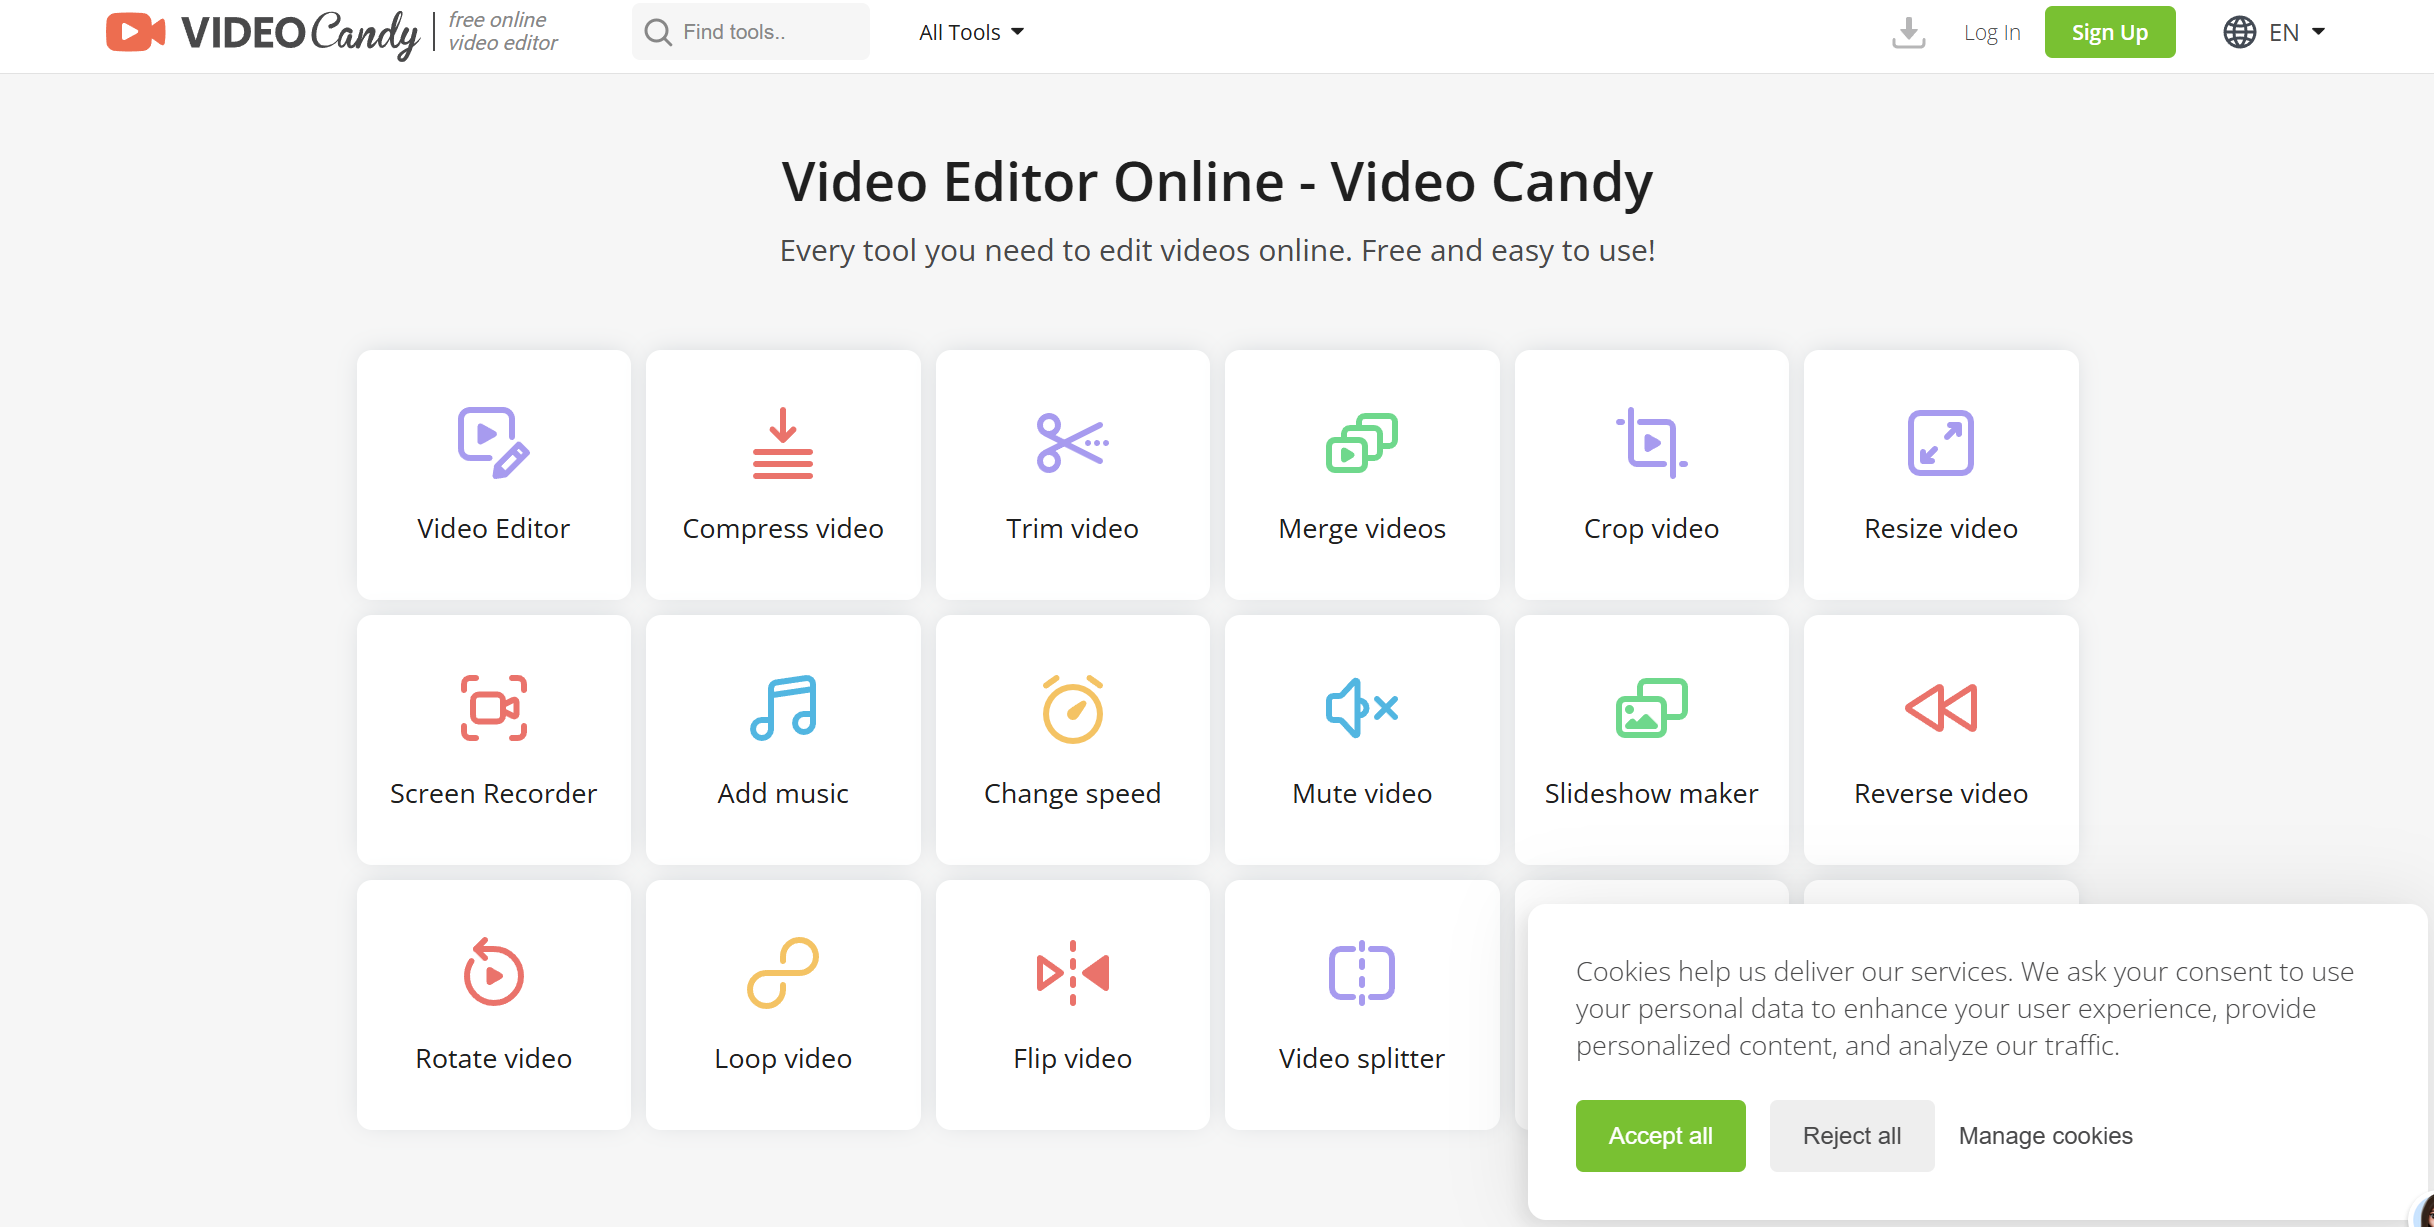Click the Slideshow maker picture icon

1651,708
